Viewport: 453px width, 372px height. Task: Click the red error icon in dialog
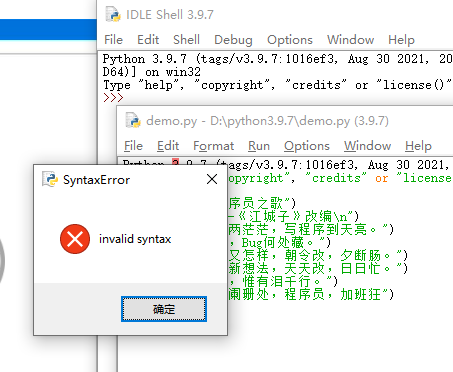click(75, 239)
